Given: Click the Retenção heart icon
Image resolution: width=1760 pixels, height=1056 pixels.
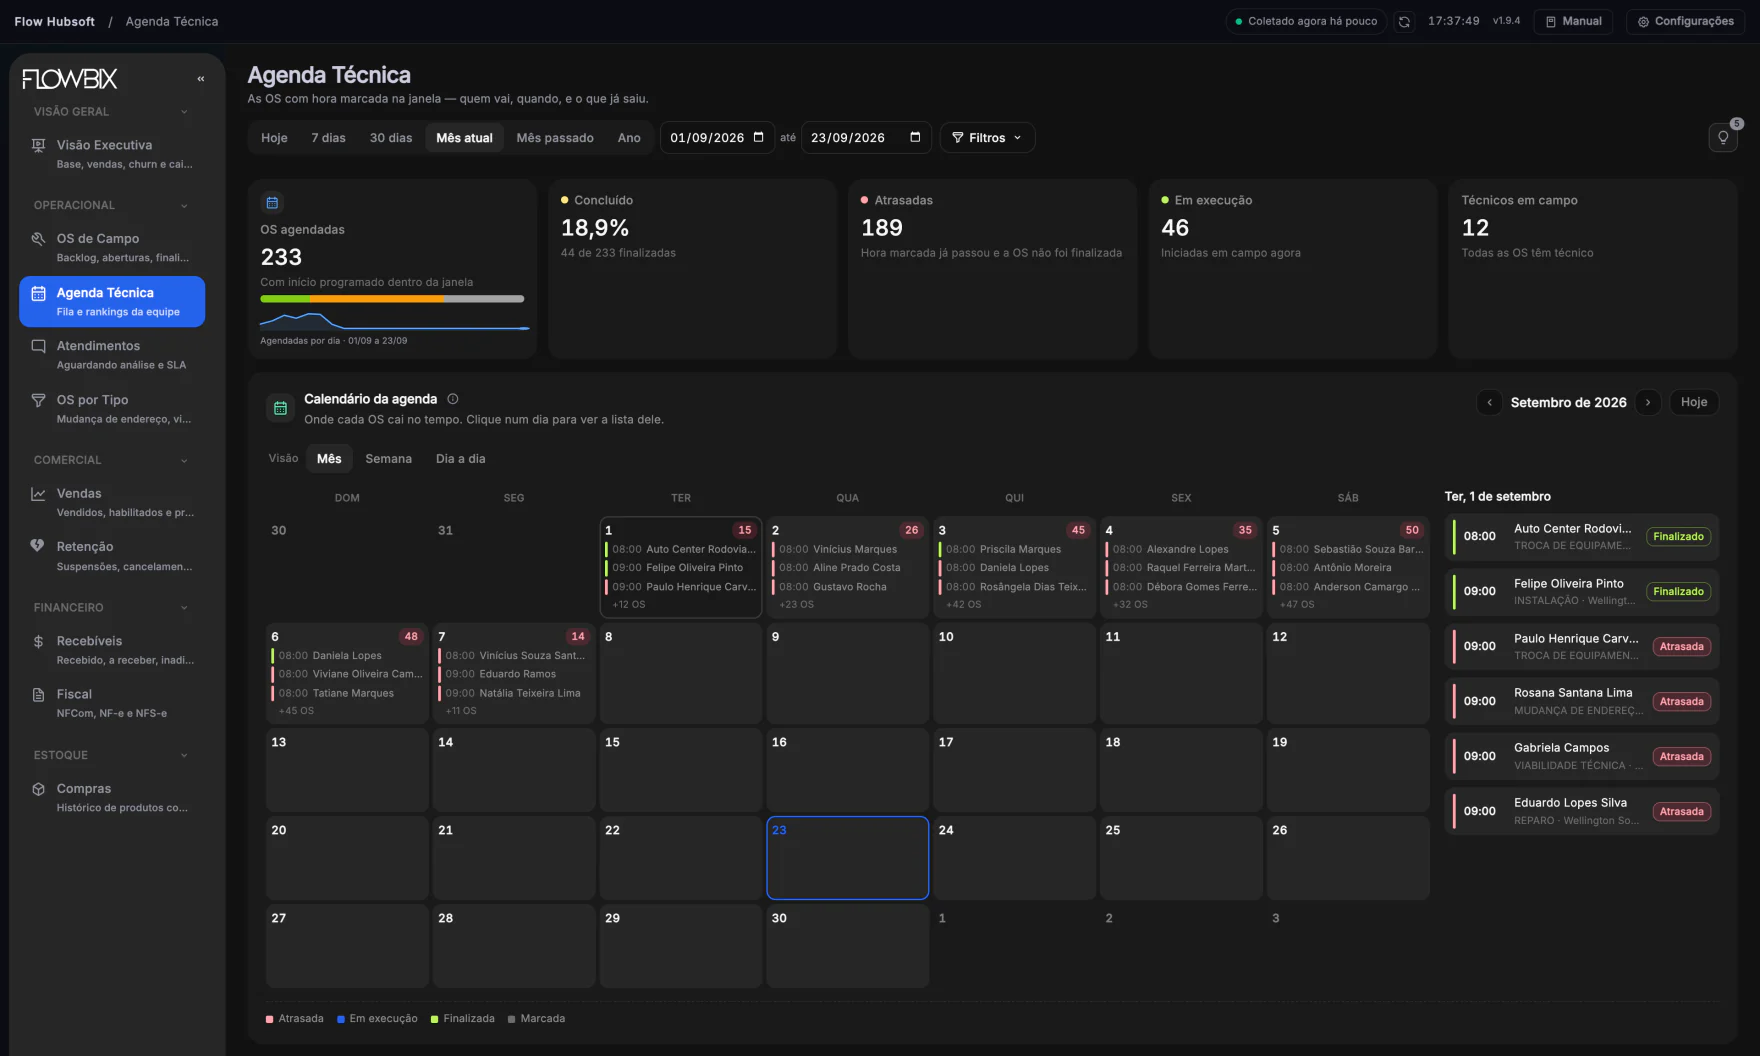Looking at the screenshot, I should tap(38, 546).
